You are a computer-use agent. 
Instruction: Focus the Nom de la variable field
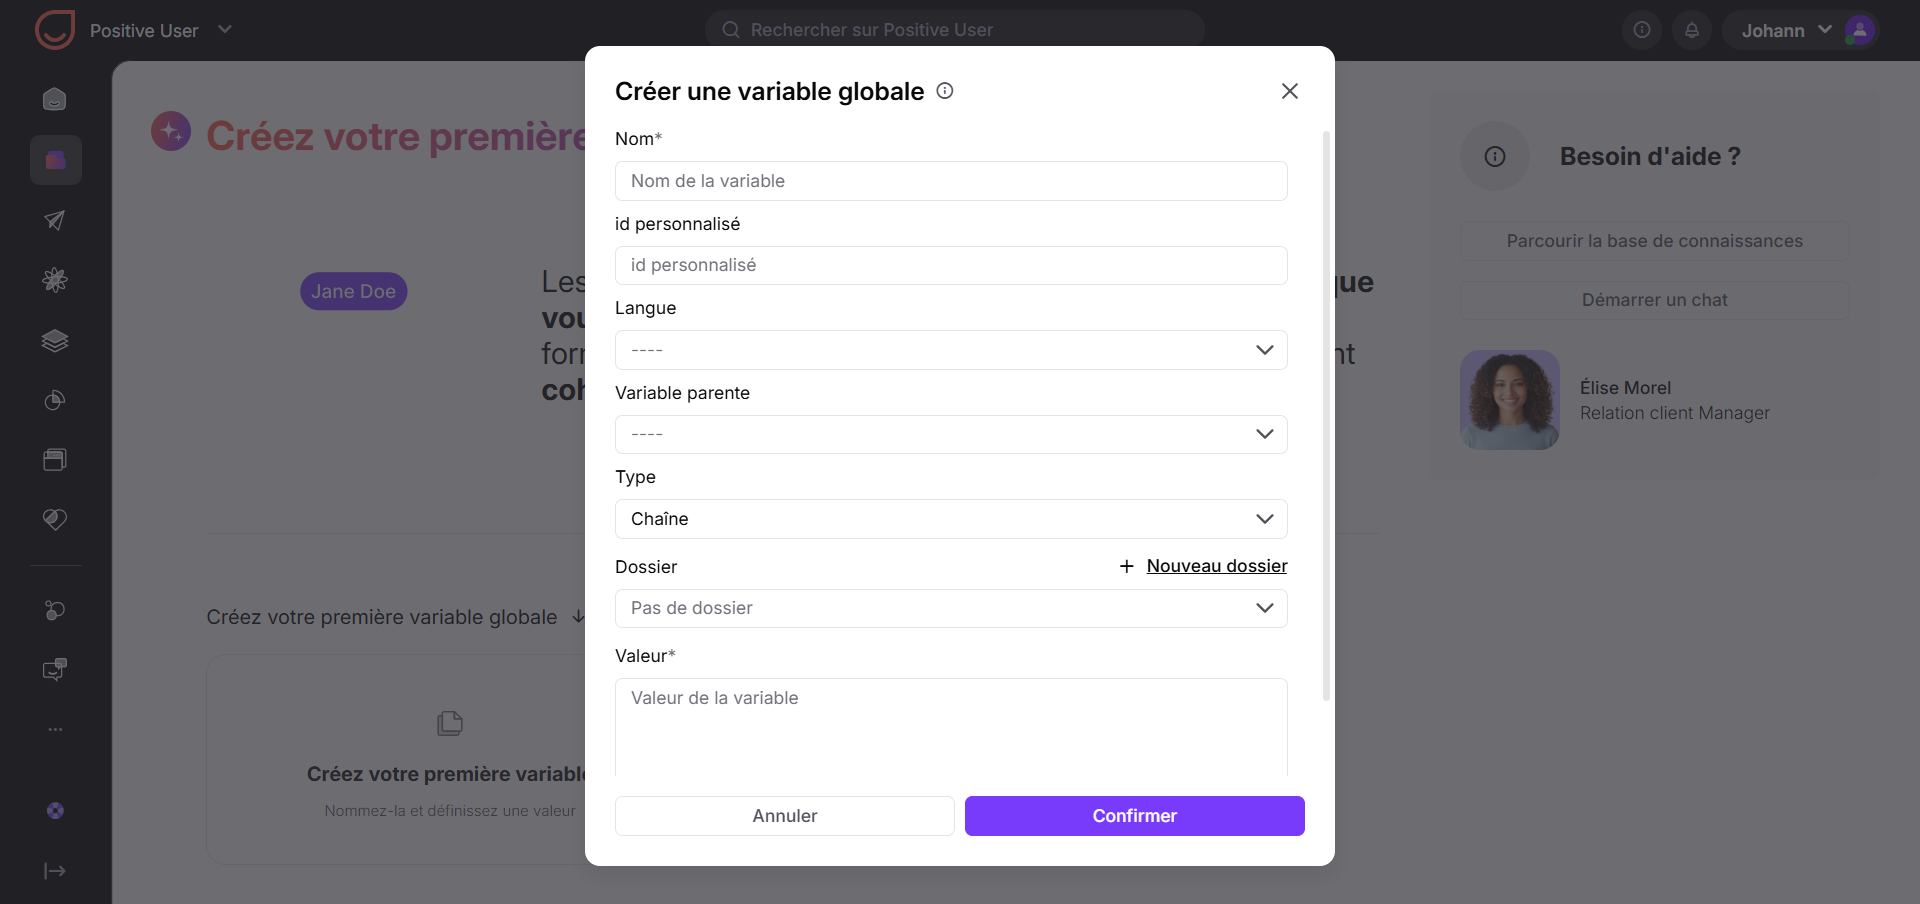click(951, 181)
